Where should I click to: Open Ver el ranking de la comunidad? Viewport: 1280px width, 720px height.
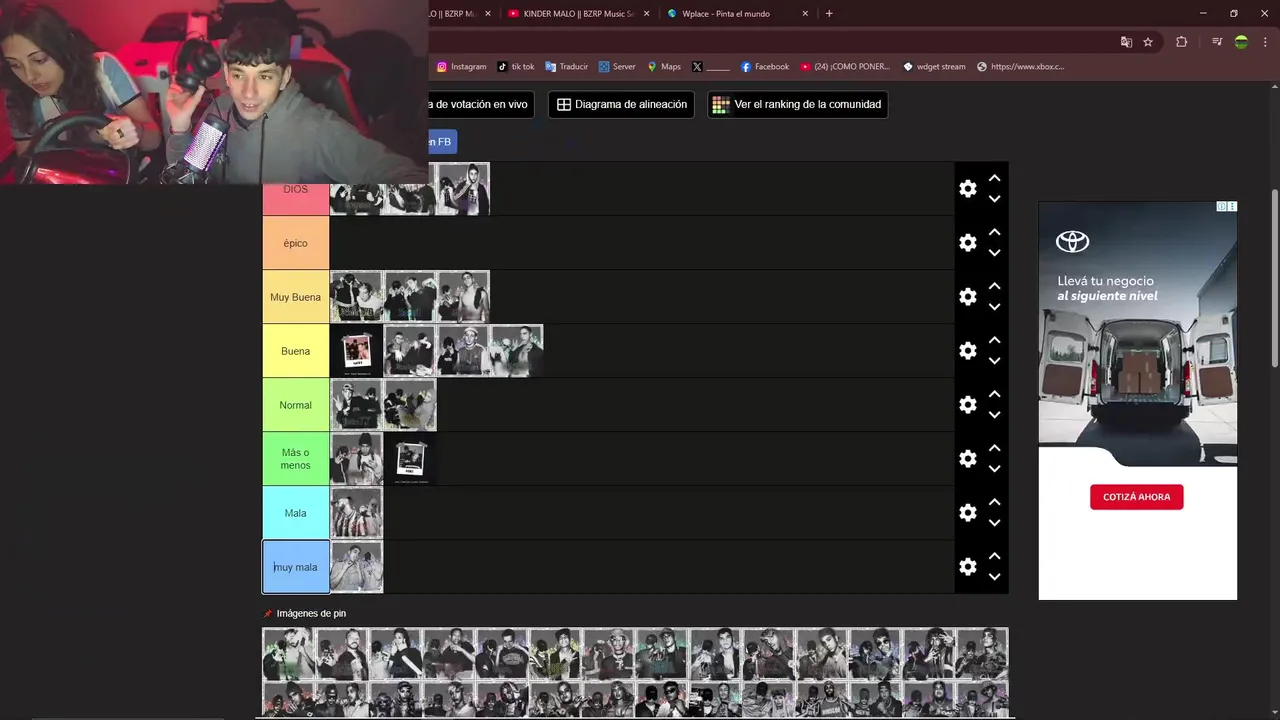[x=797, y=104]
